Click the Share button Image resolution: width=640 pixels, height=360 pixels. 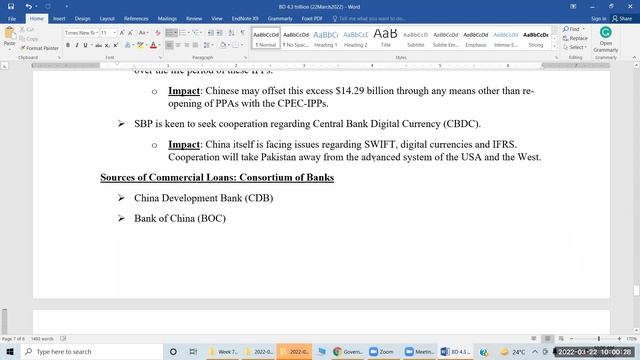coord(622,19)
